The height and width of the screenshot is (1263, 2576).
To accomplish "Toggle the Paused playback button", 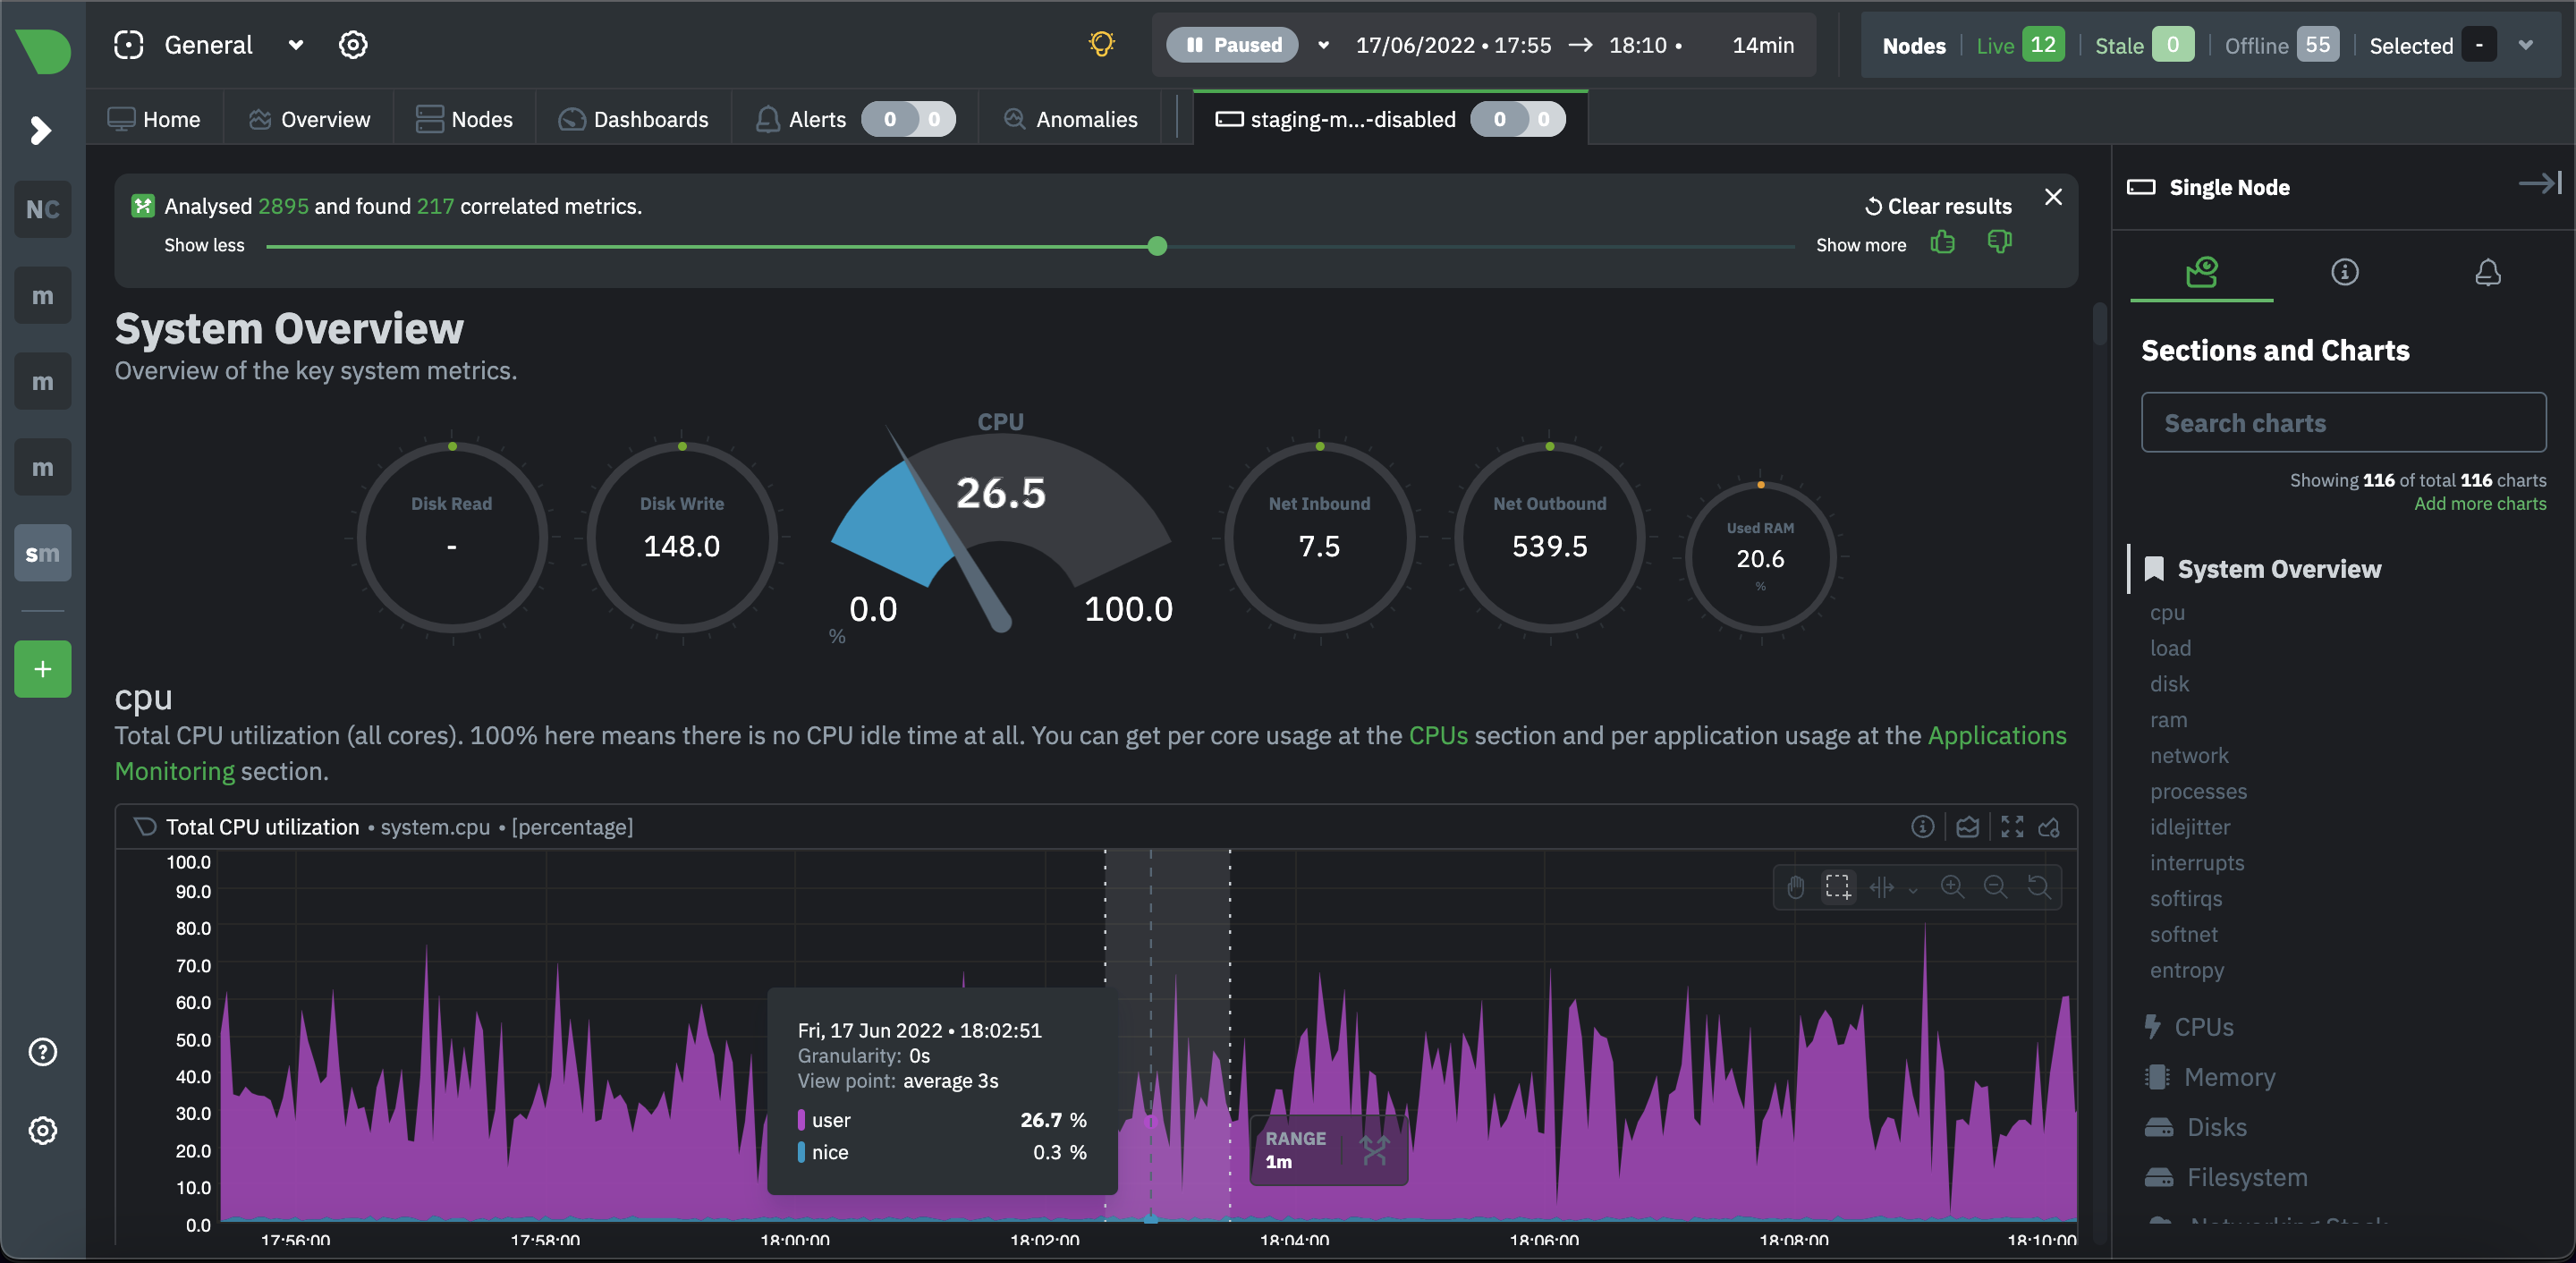I will (x=1232, y=45).
